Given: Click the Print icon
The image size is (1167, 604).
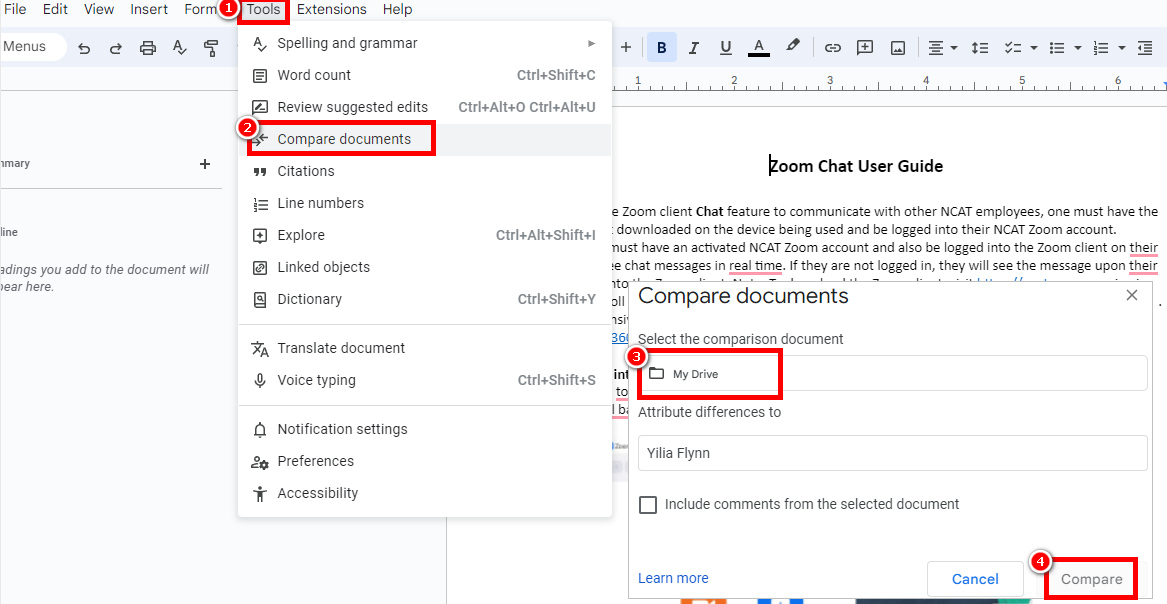Looking at the screenshot, I should pyautogui.click(x=148, y=47).
